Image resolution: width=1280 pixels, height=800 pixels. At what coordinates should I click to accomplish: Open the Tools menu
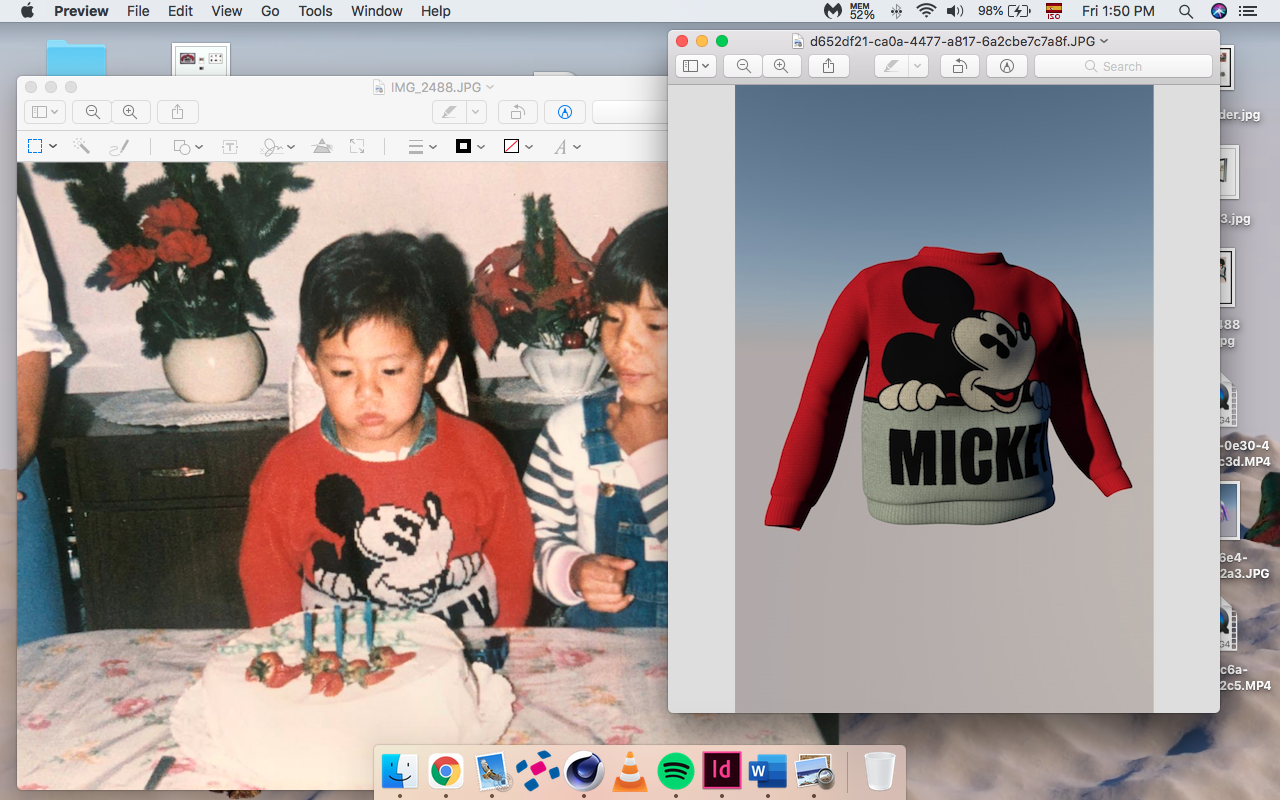[315, 11]
